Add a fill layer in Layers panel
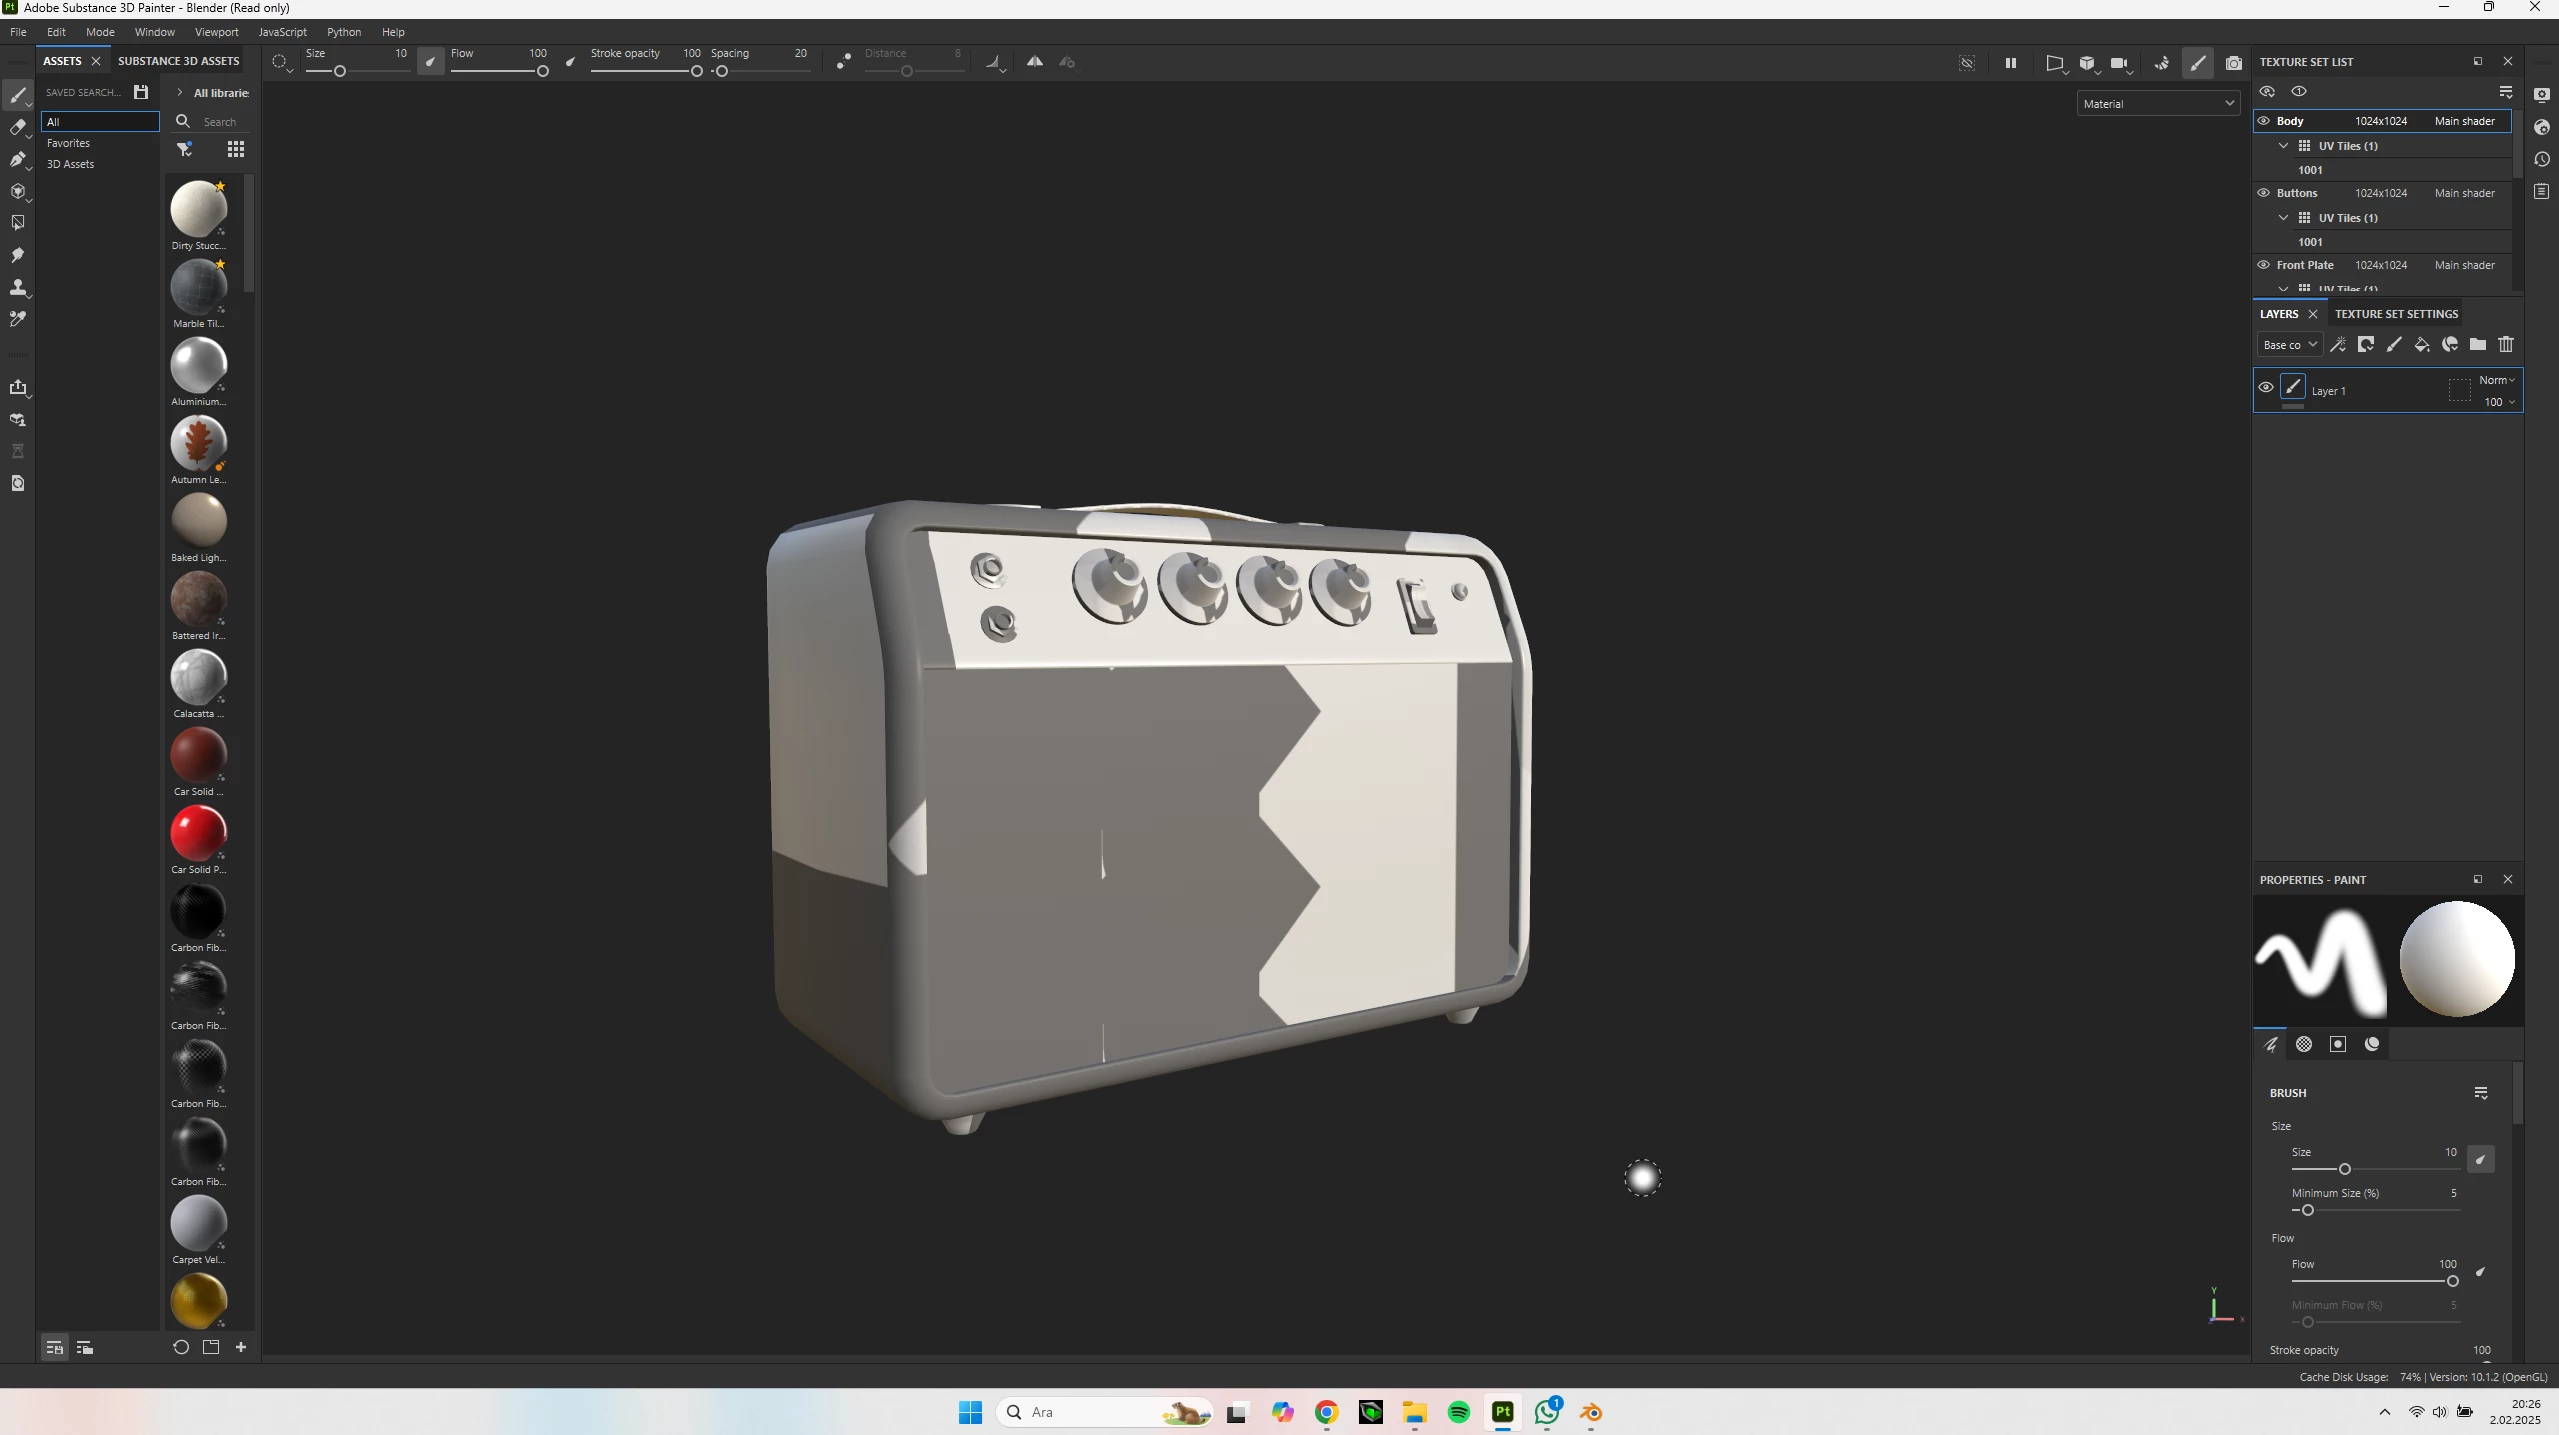 coord(2422,345)
